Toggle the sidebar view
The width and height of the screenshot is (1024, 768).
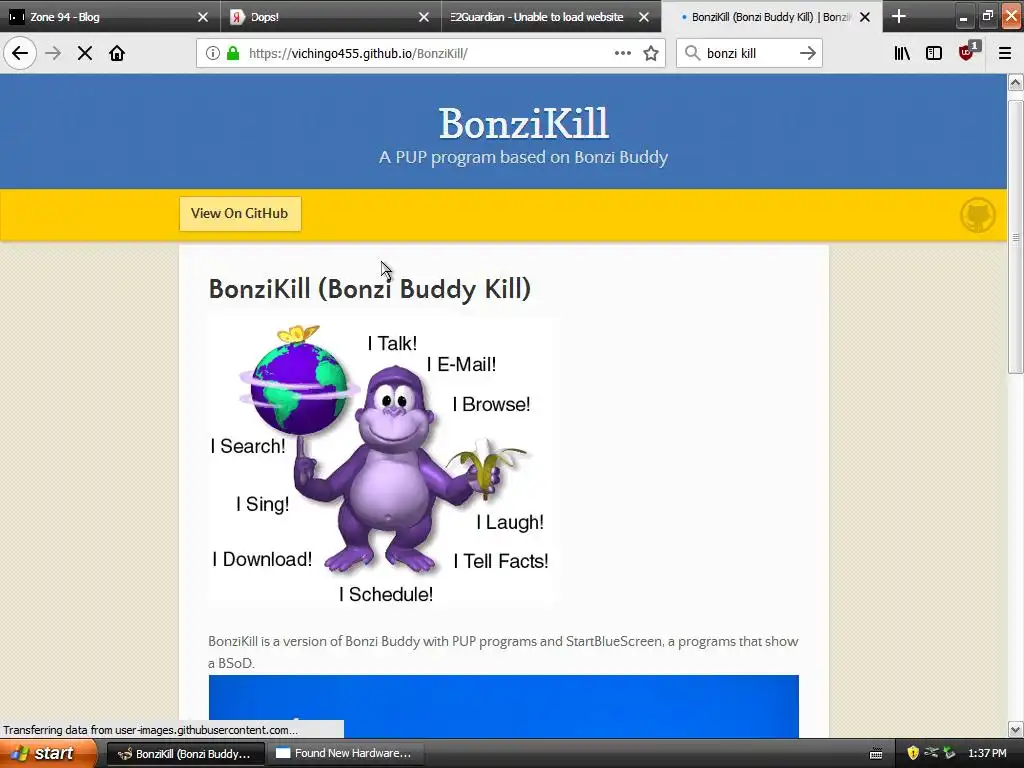pos(934,53)
